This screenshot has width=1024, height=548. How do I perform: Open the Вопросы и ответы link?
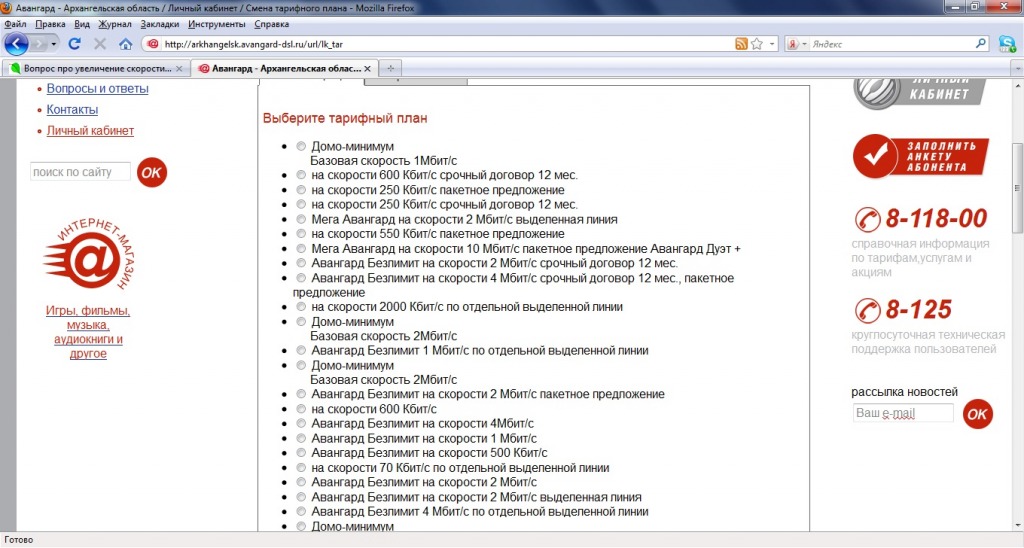pyautogui.click(x=97, y=88)
